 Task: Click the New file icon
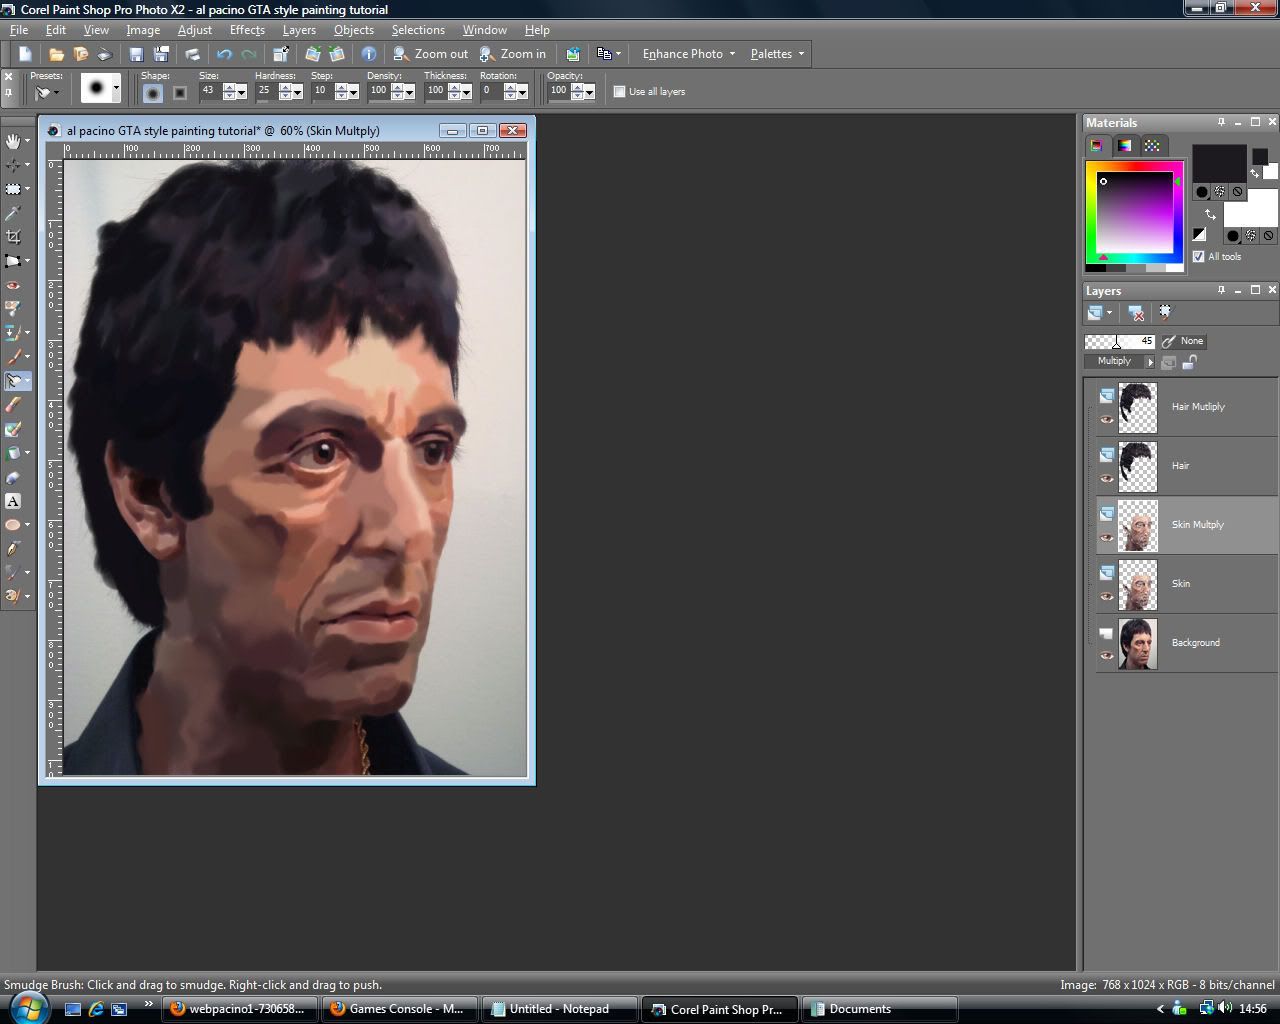click(x=25, y=54)
